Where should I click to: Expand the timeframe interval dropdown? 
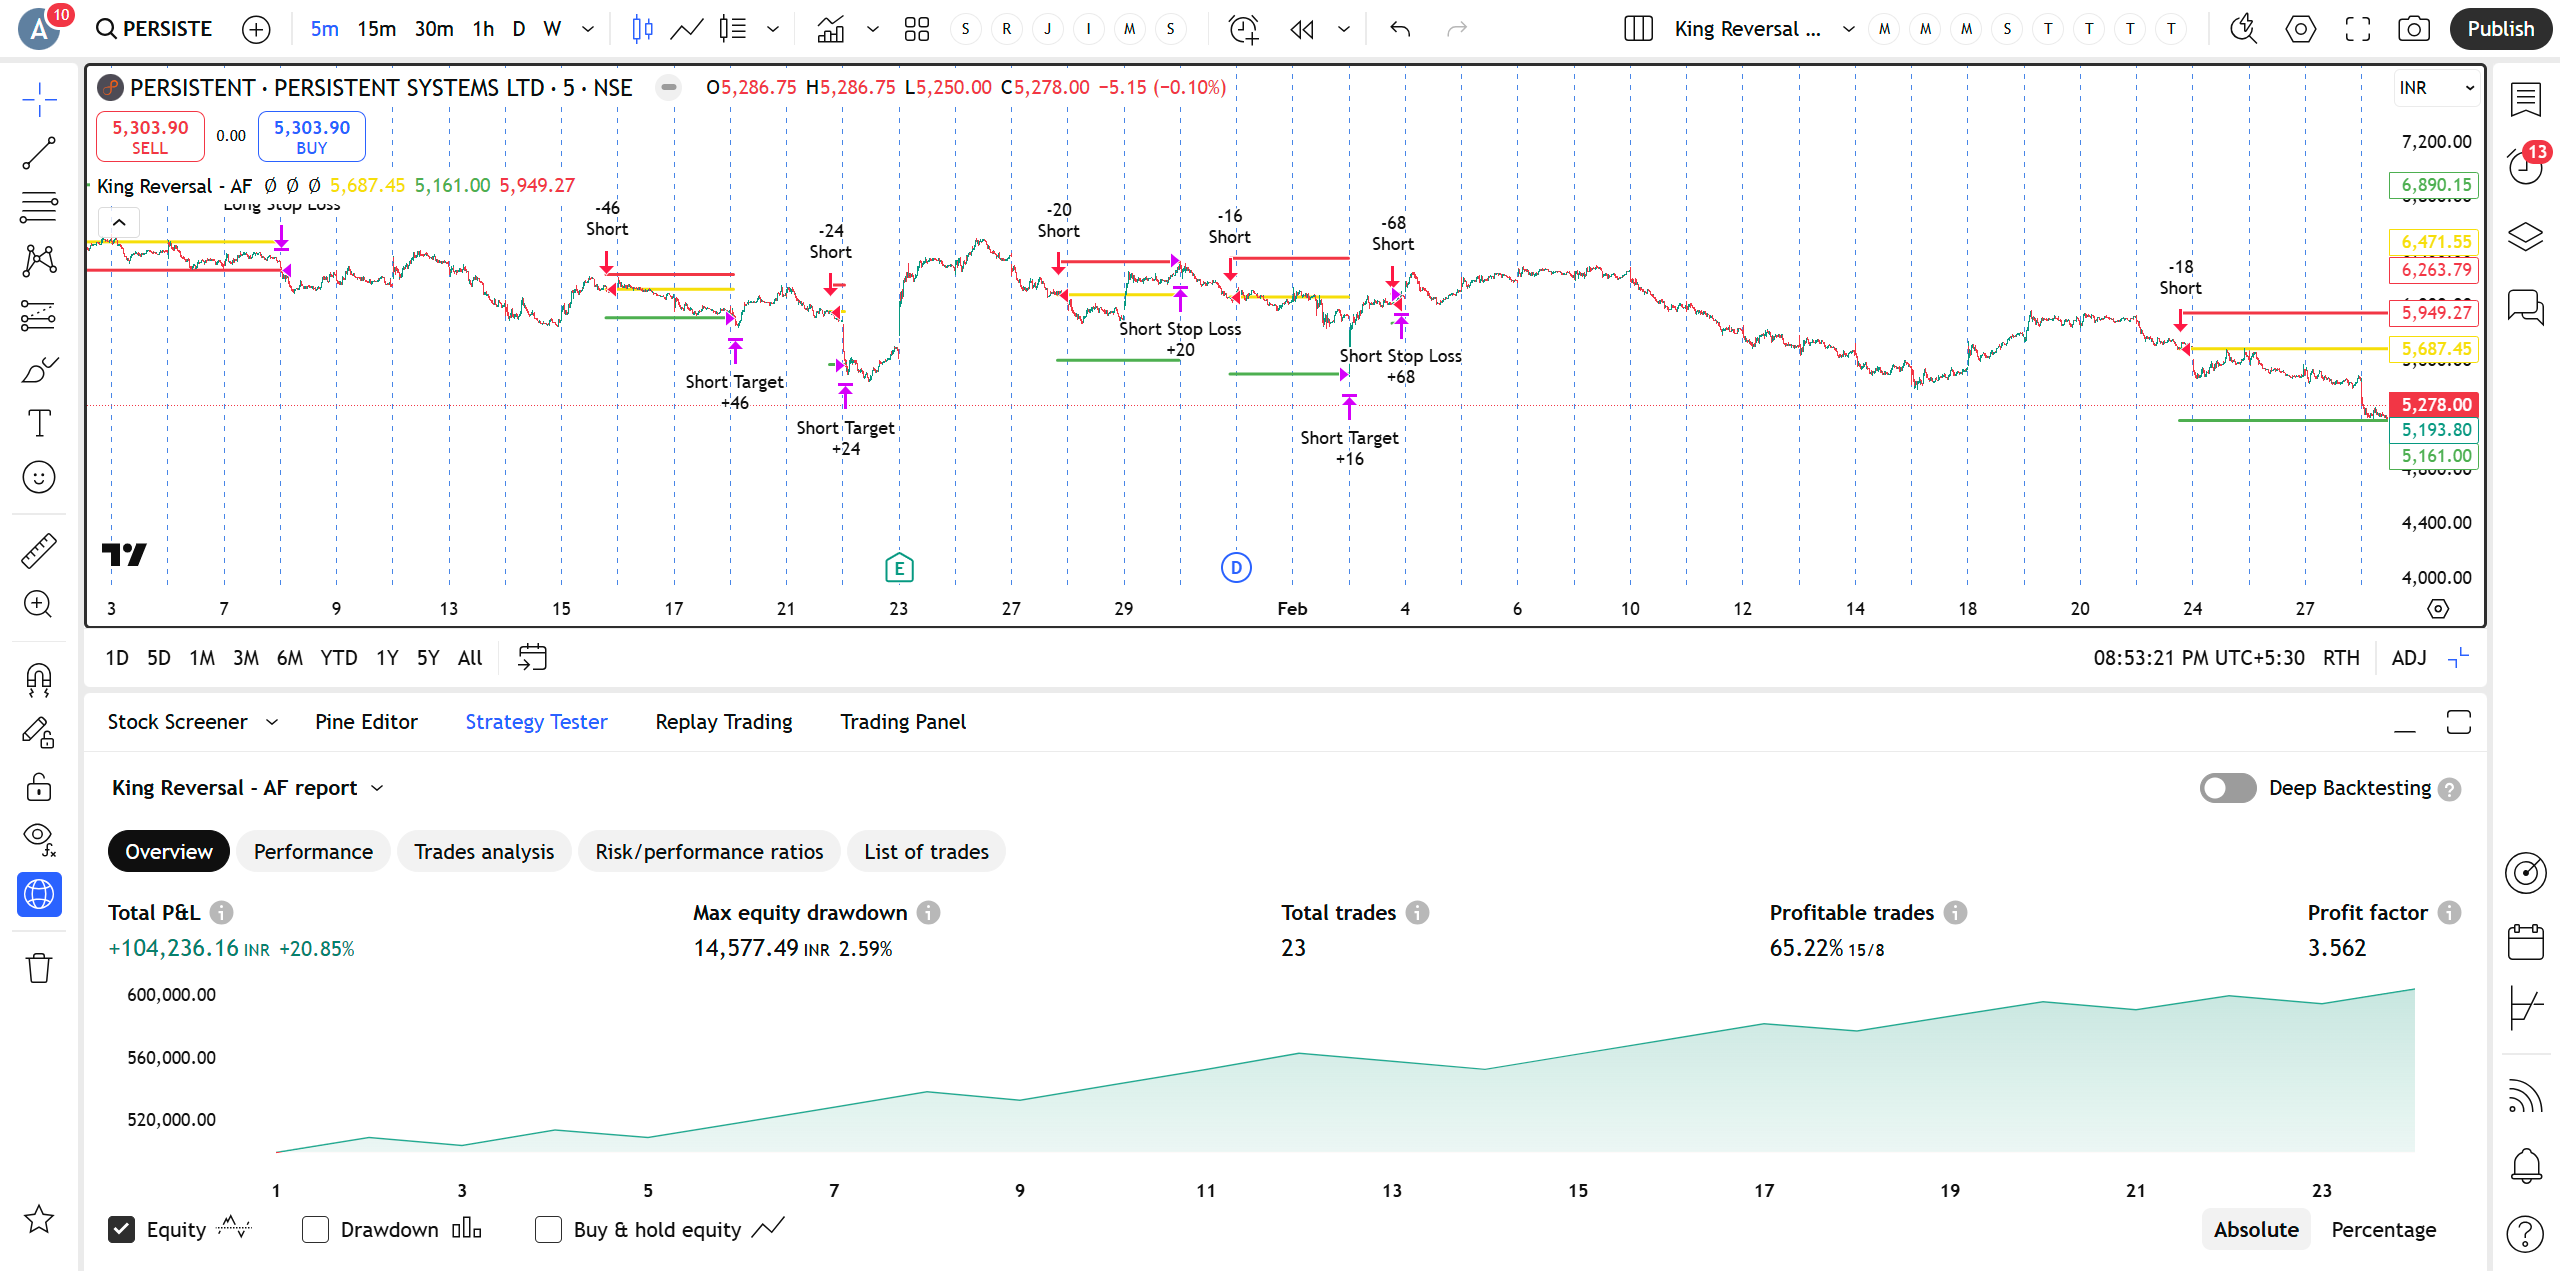(588, 29)
